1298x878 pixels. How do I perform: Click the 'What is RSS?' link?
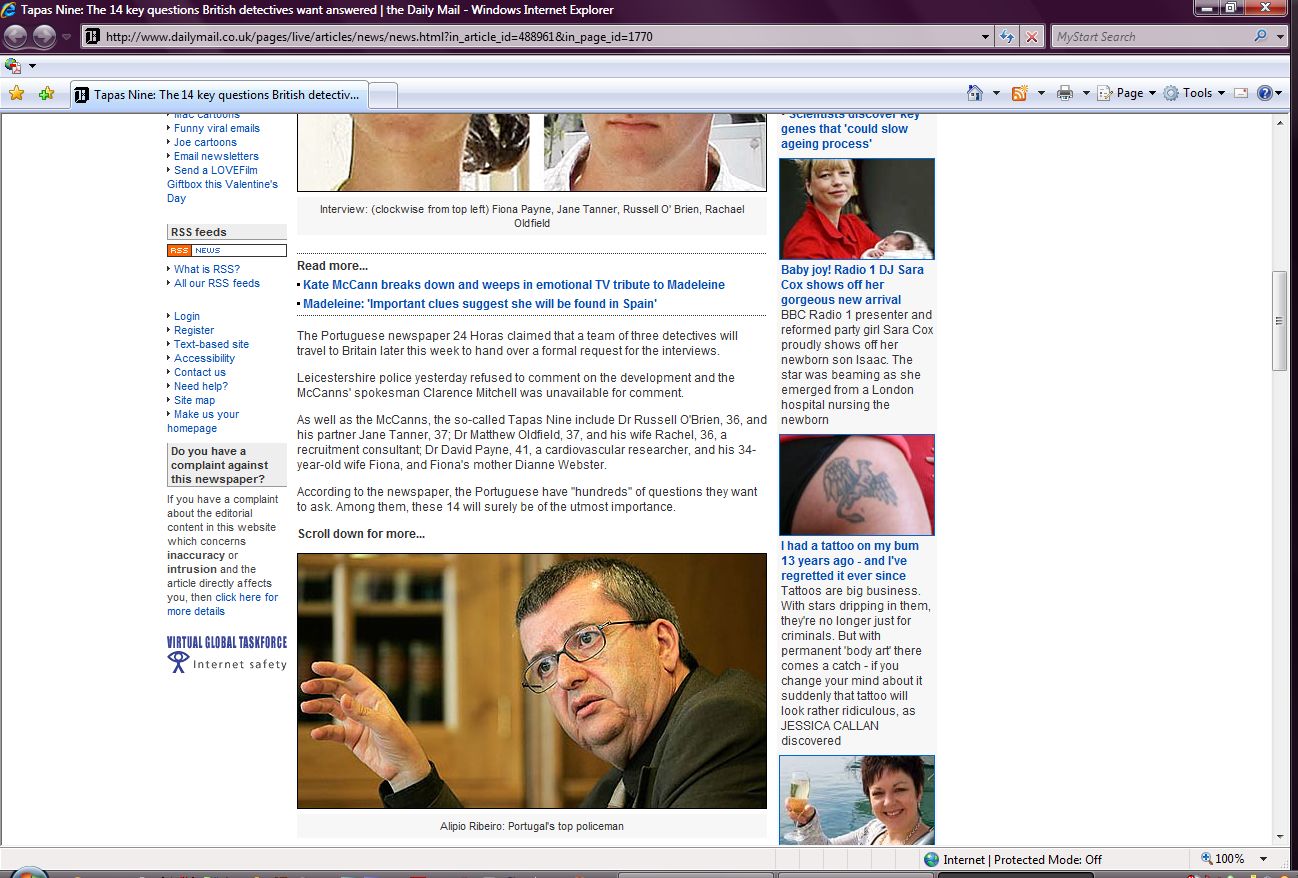[x=207, y=269]
